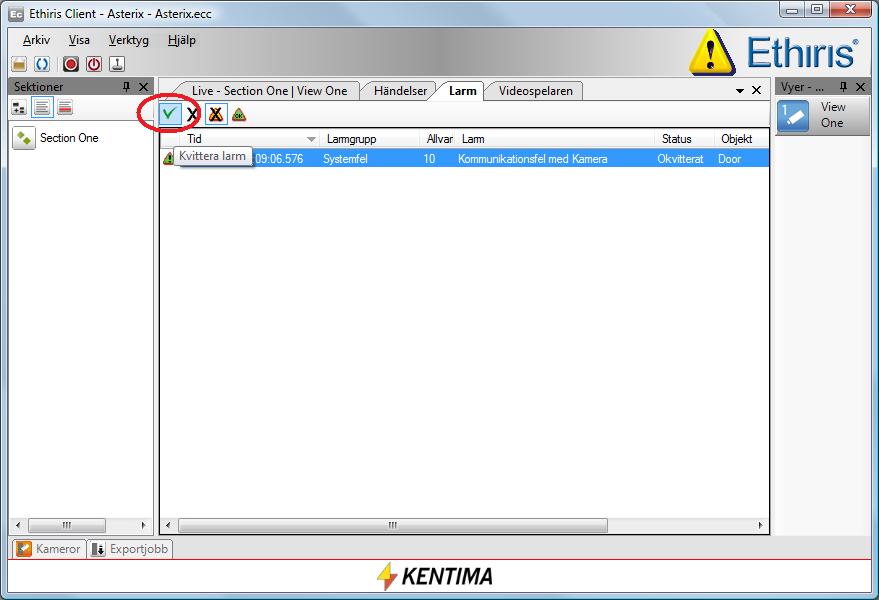Image resolution: width=879 pixels, height=600 pixels.
Task: Click the Kameror tab icon
Action: tap(24, 549)
